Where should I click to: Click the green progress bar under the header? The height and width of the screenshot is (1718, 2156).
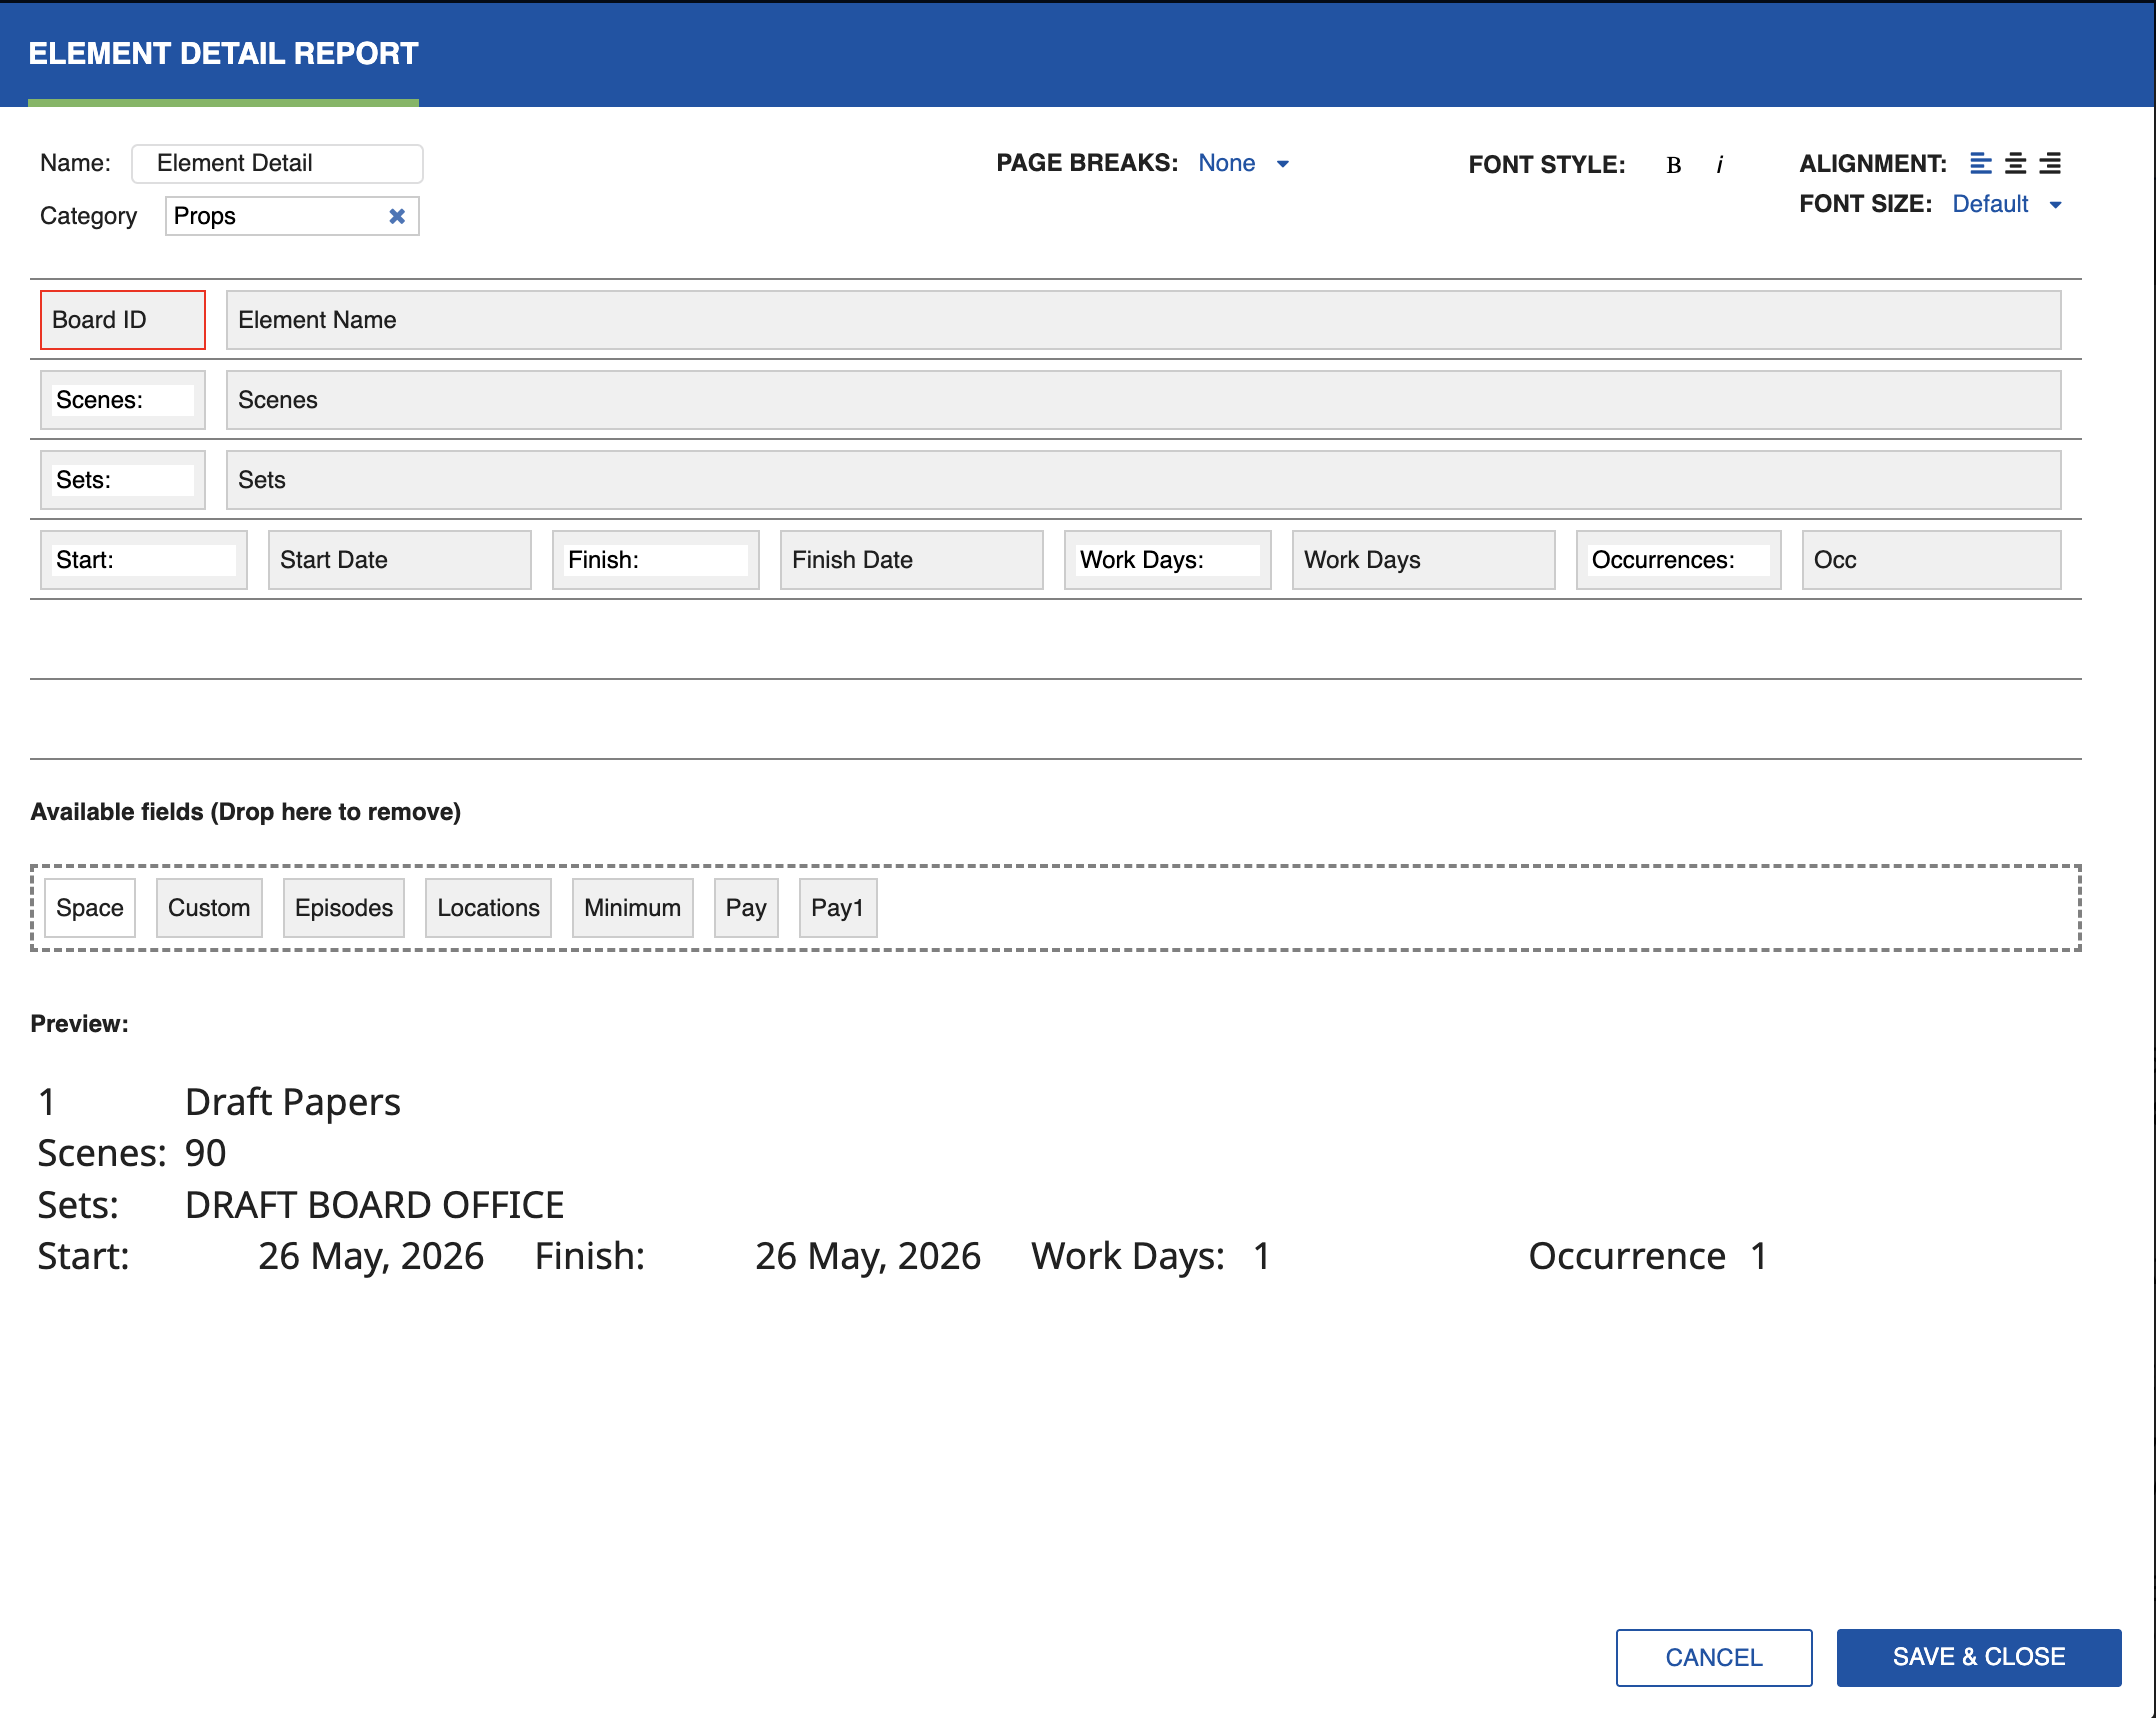coord(222,103)
